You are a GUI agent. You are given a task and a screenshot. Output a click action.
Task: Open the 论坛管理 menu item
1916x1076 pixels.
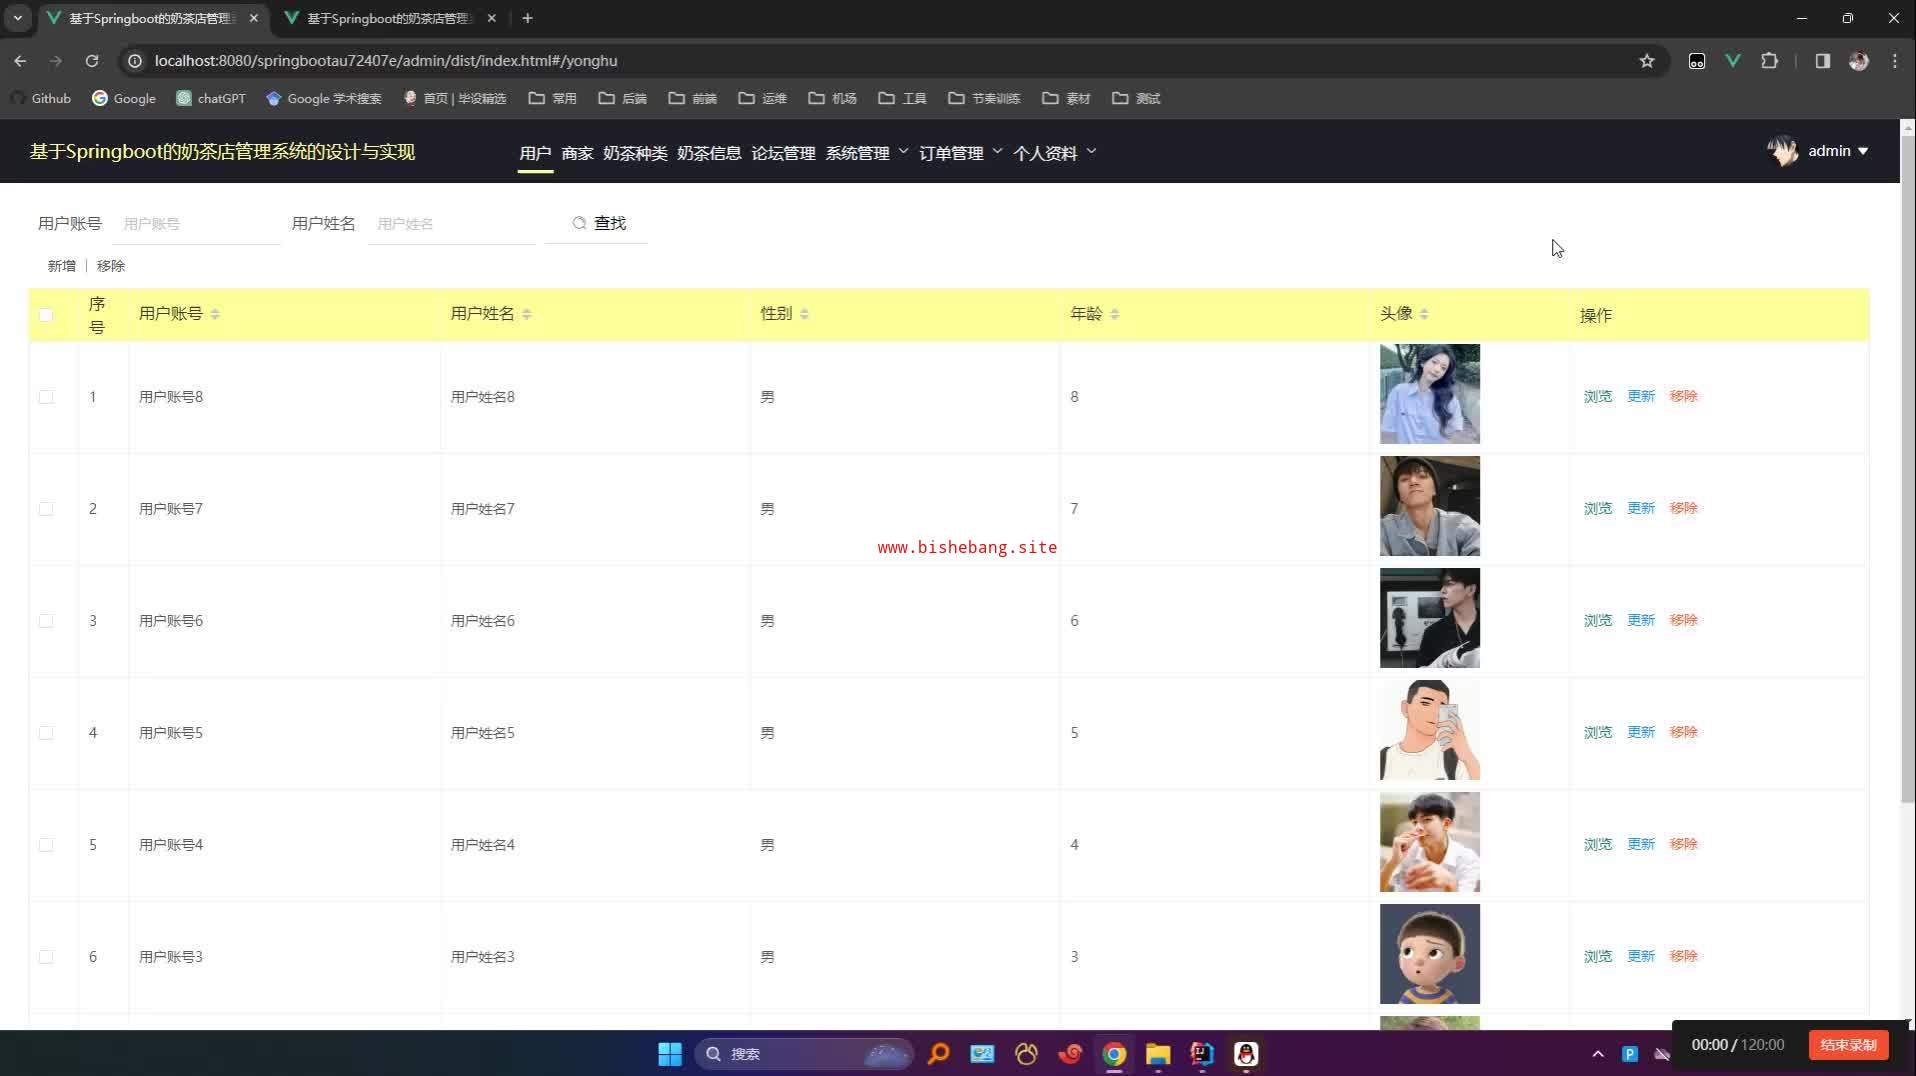(x=783, y=153)
